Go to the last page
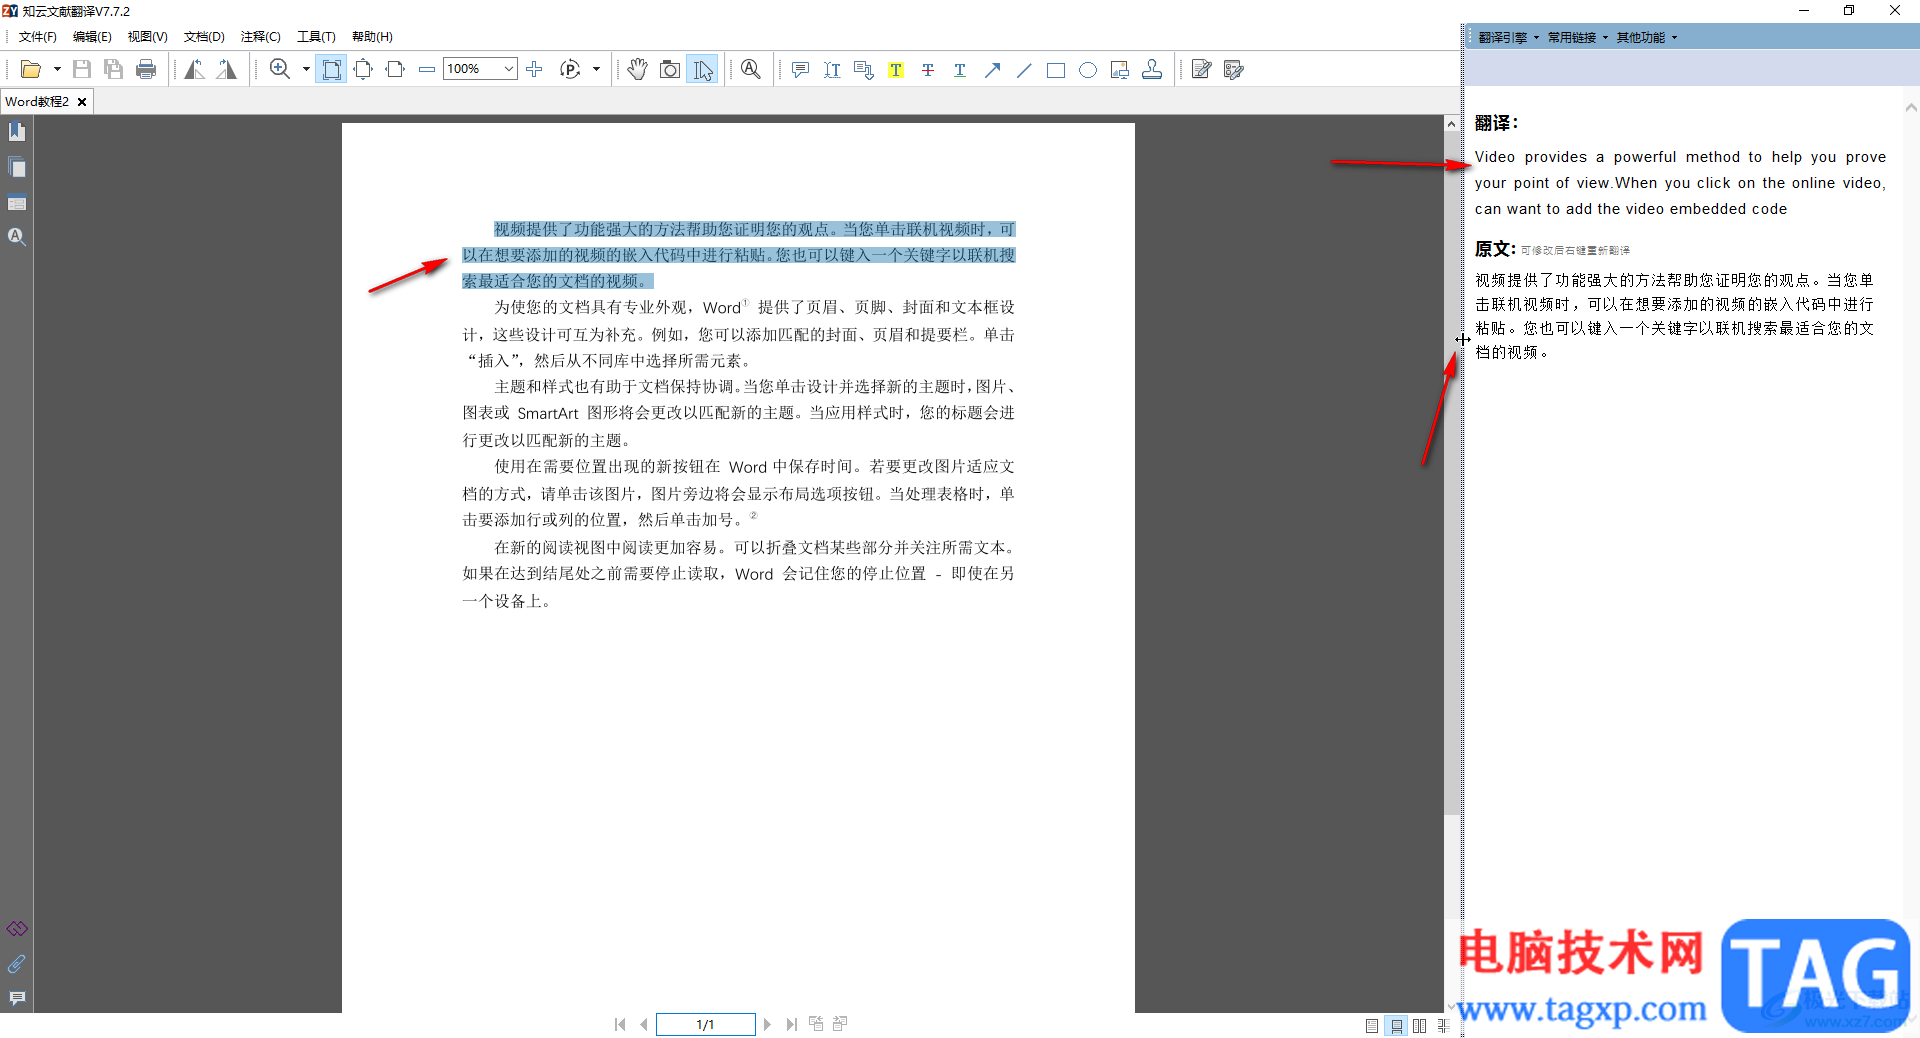 791,1024
